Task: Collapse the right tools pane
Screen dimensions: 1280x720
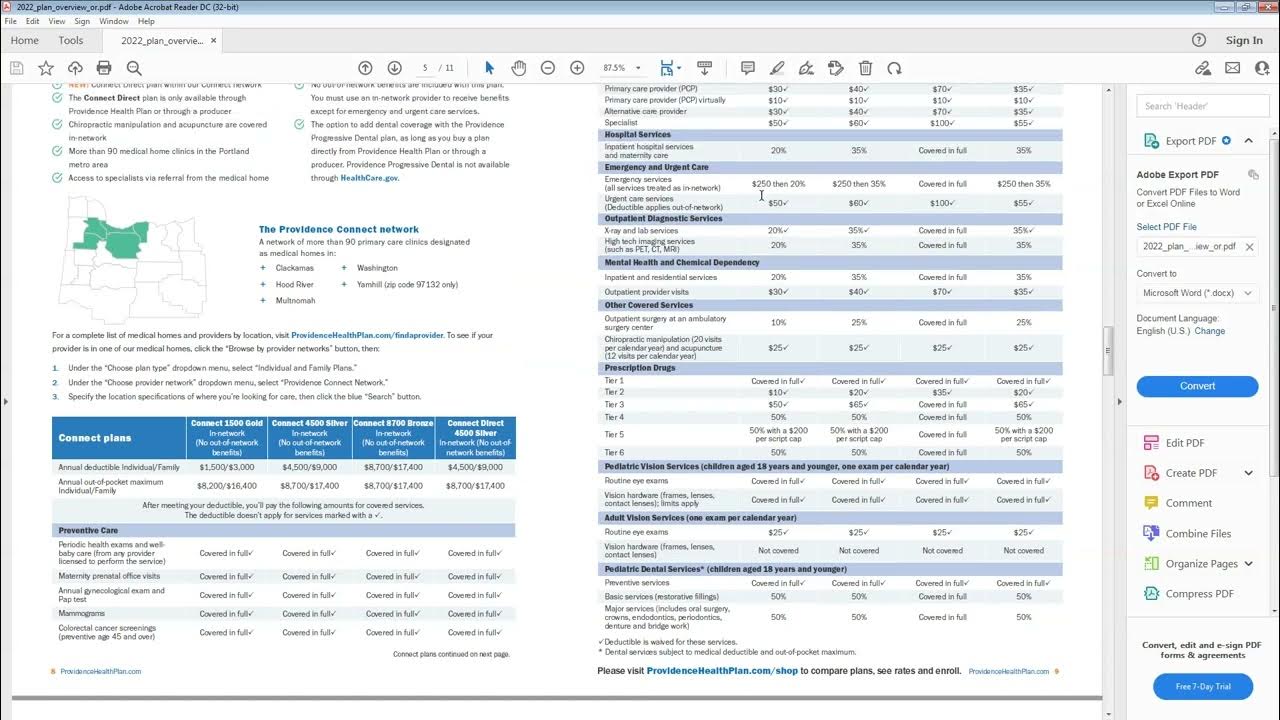Action: pos(1119,401)
